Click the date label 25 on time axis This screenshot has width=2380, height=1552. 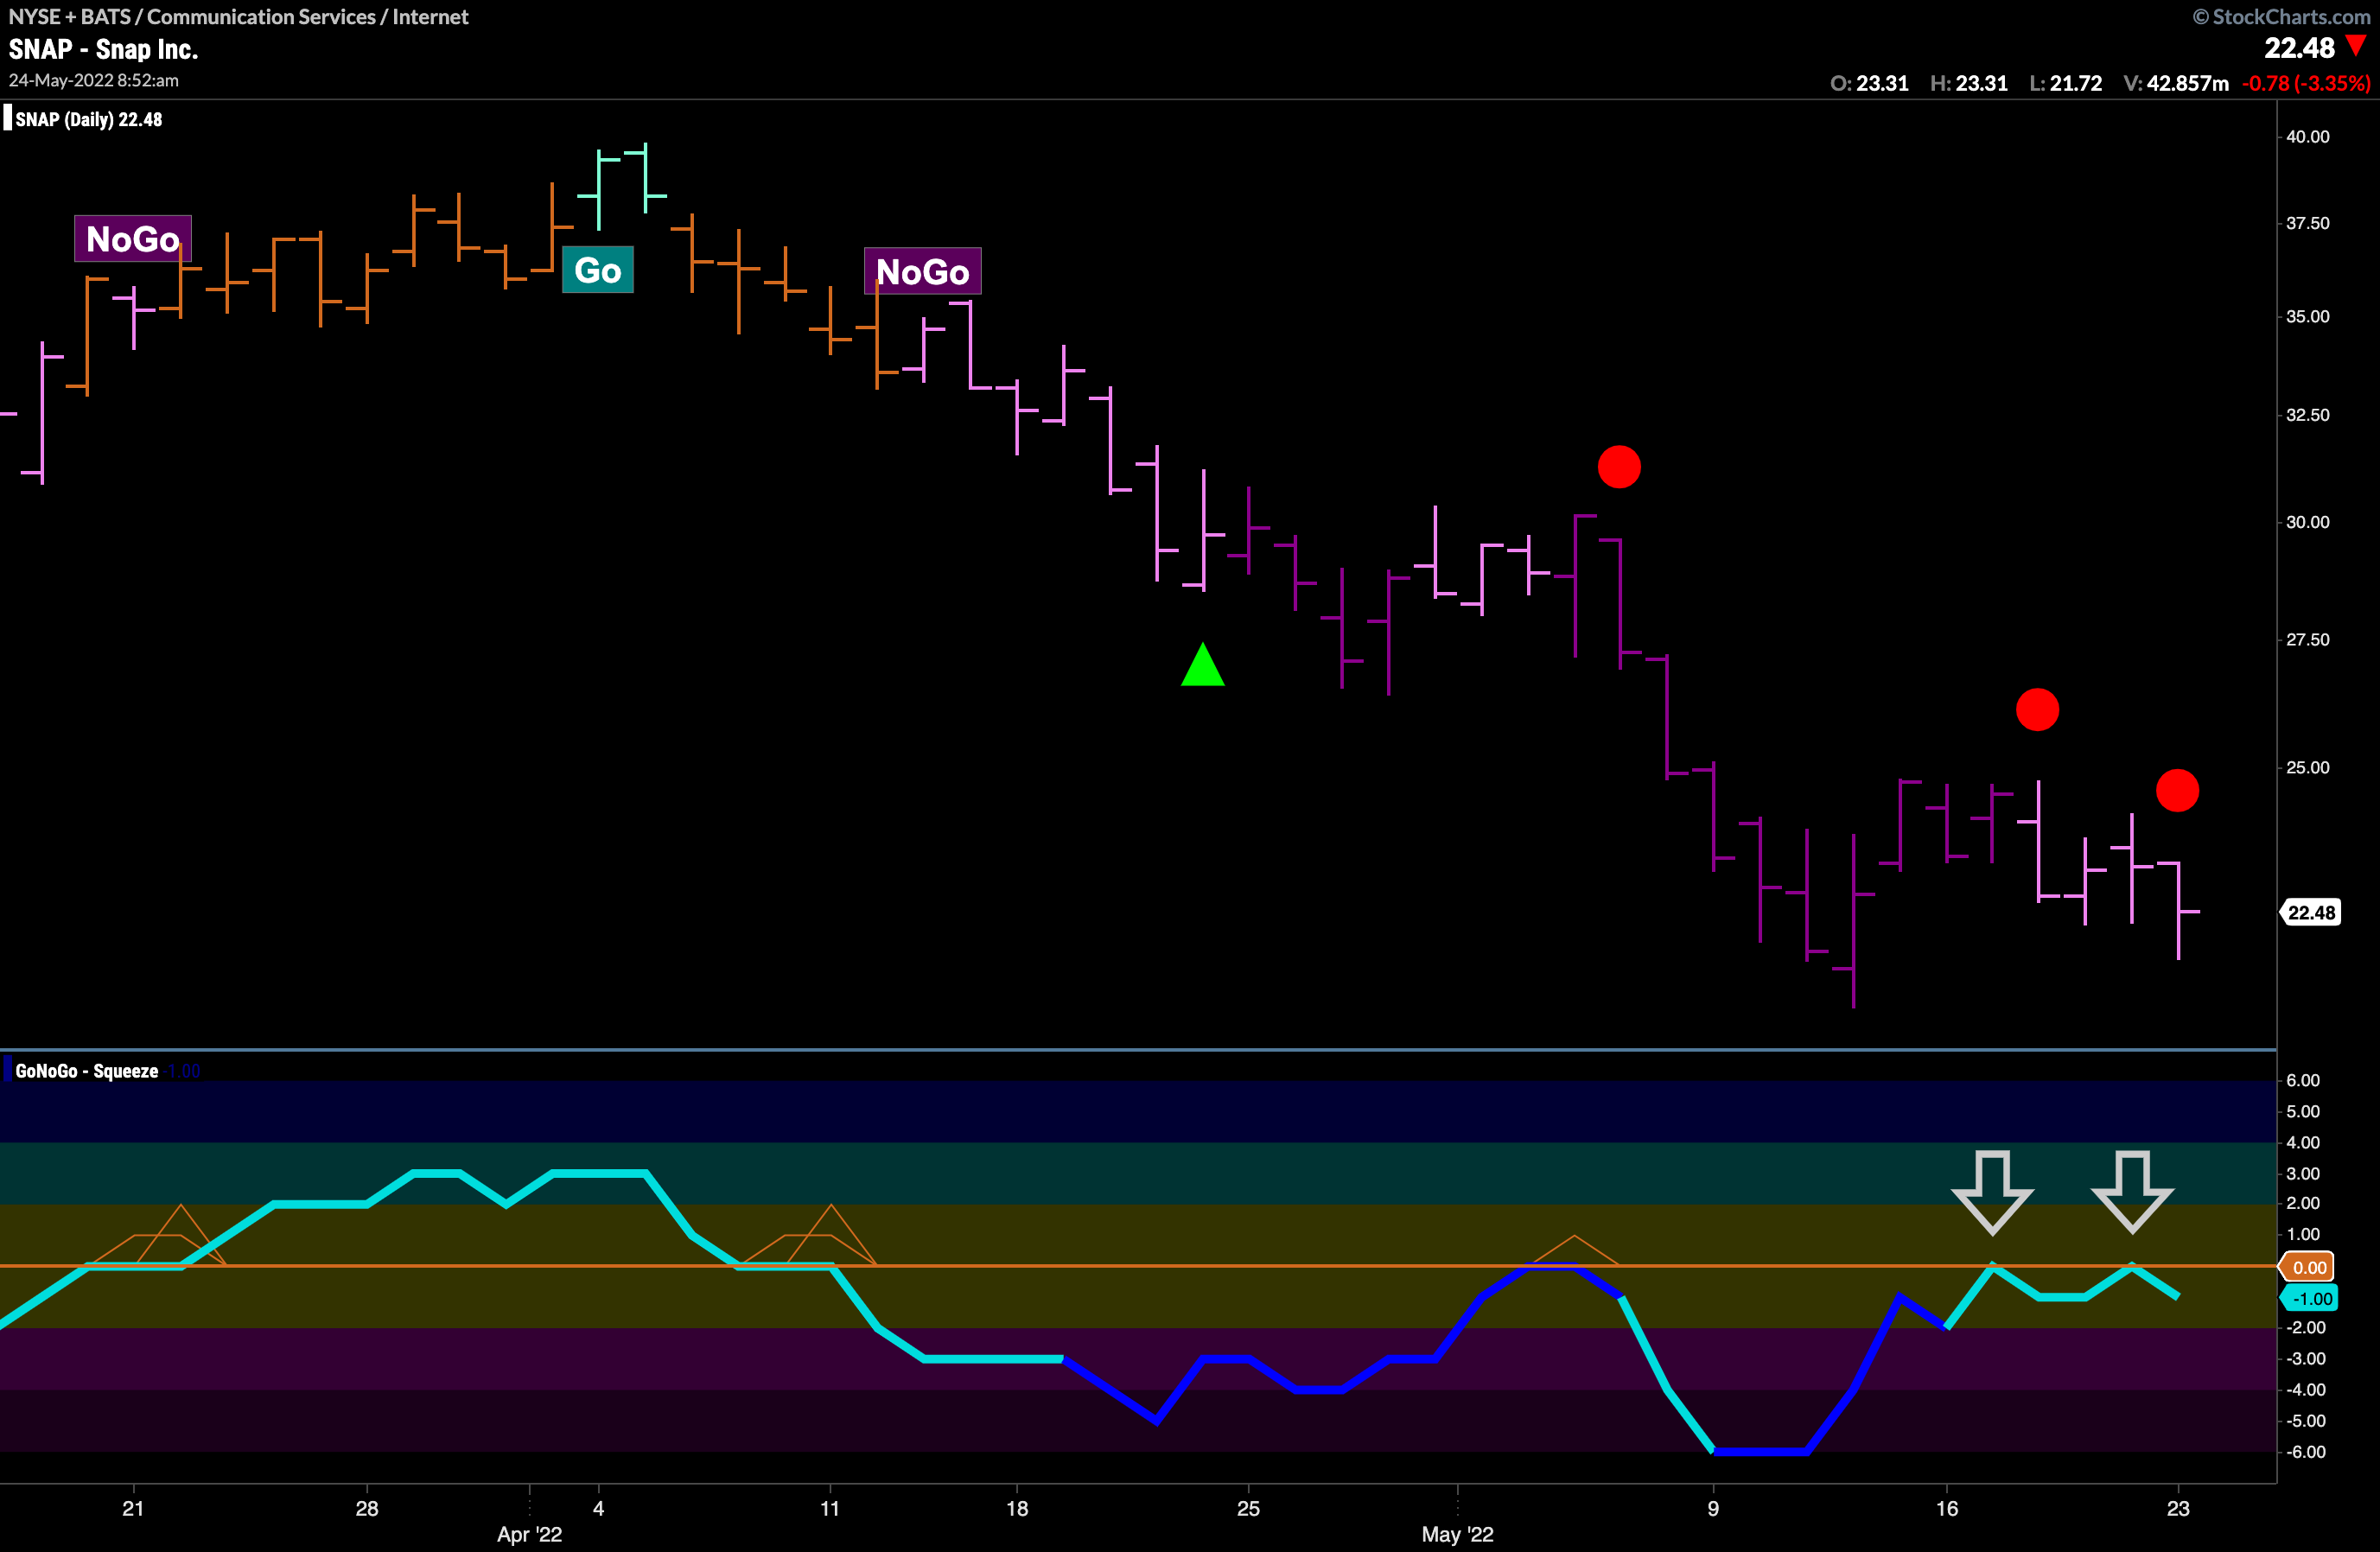[x=1249, y=1508]
